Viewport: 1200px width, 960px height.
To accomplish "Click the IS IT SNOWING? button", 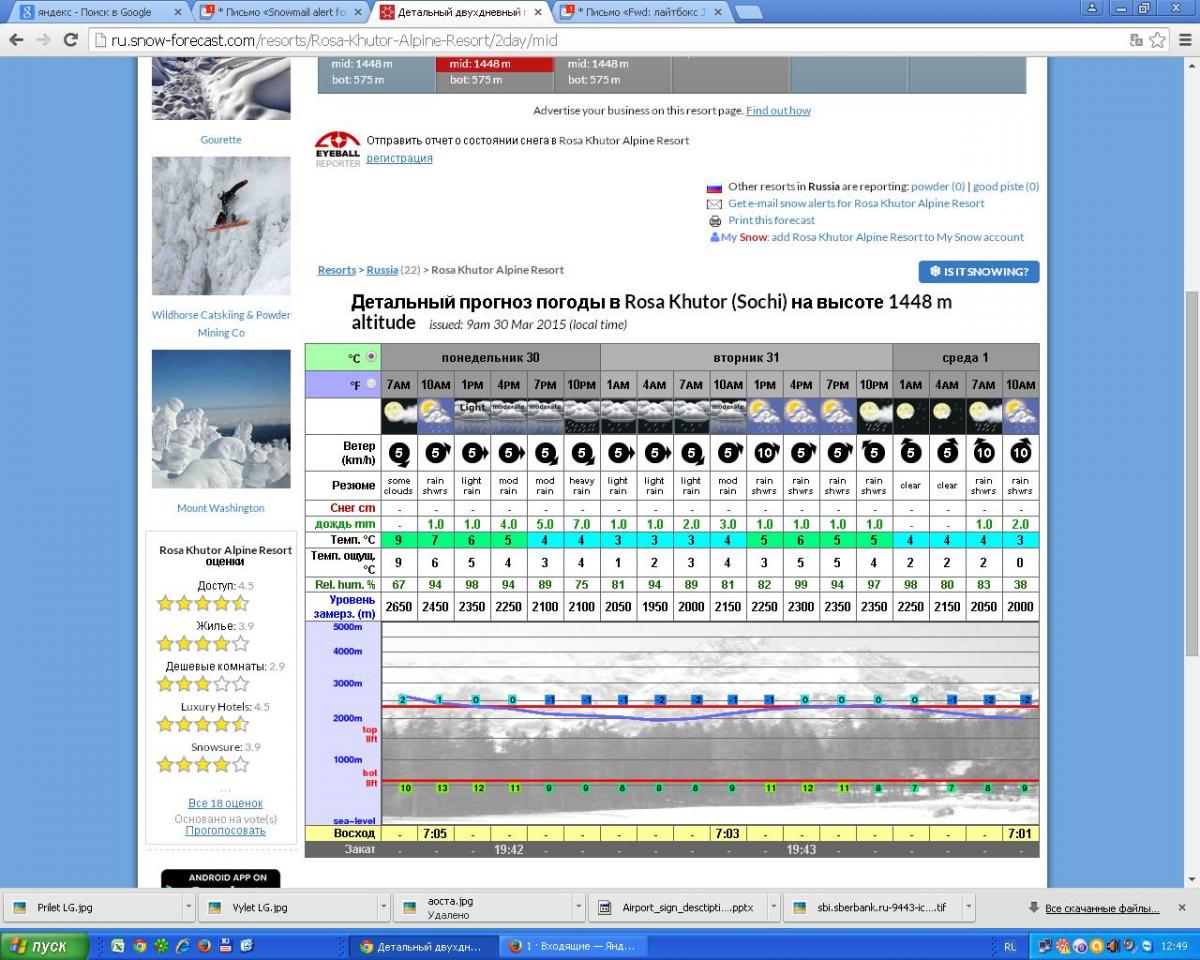I will (x=979, y=272).
